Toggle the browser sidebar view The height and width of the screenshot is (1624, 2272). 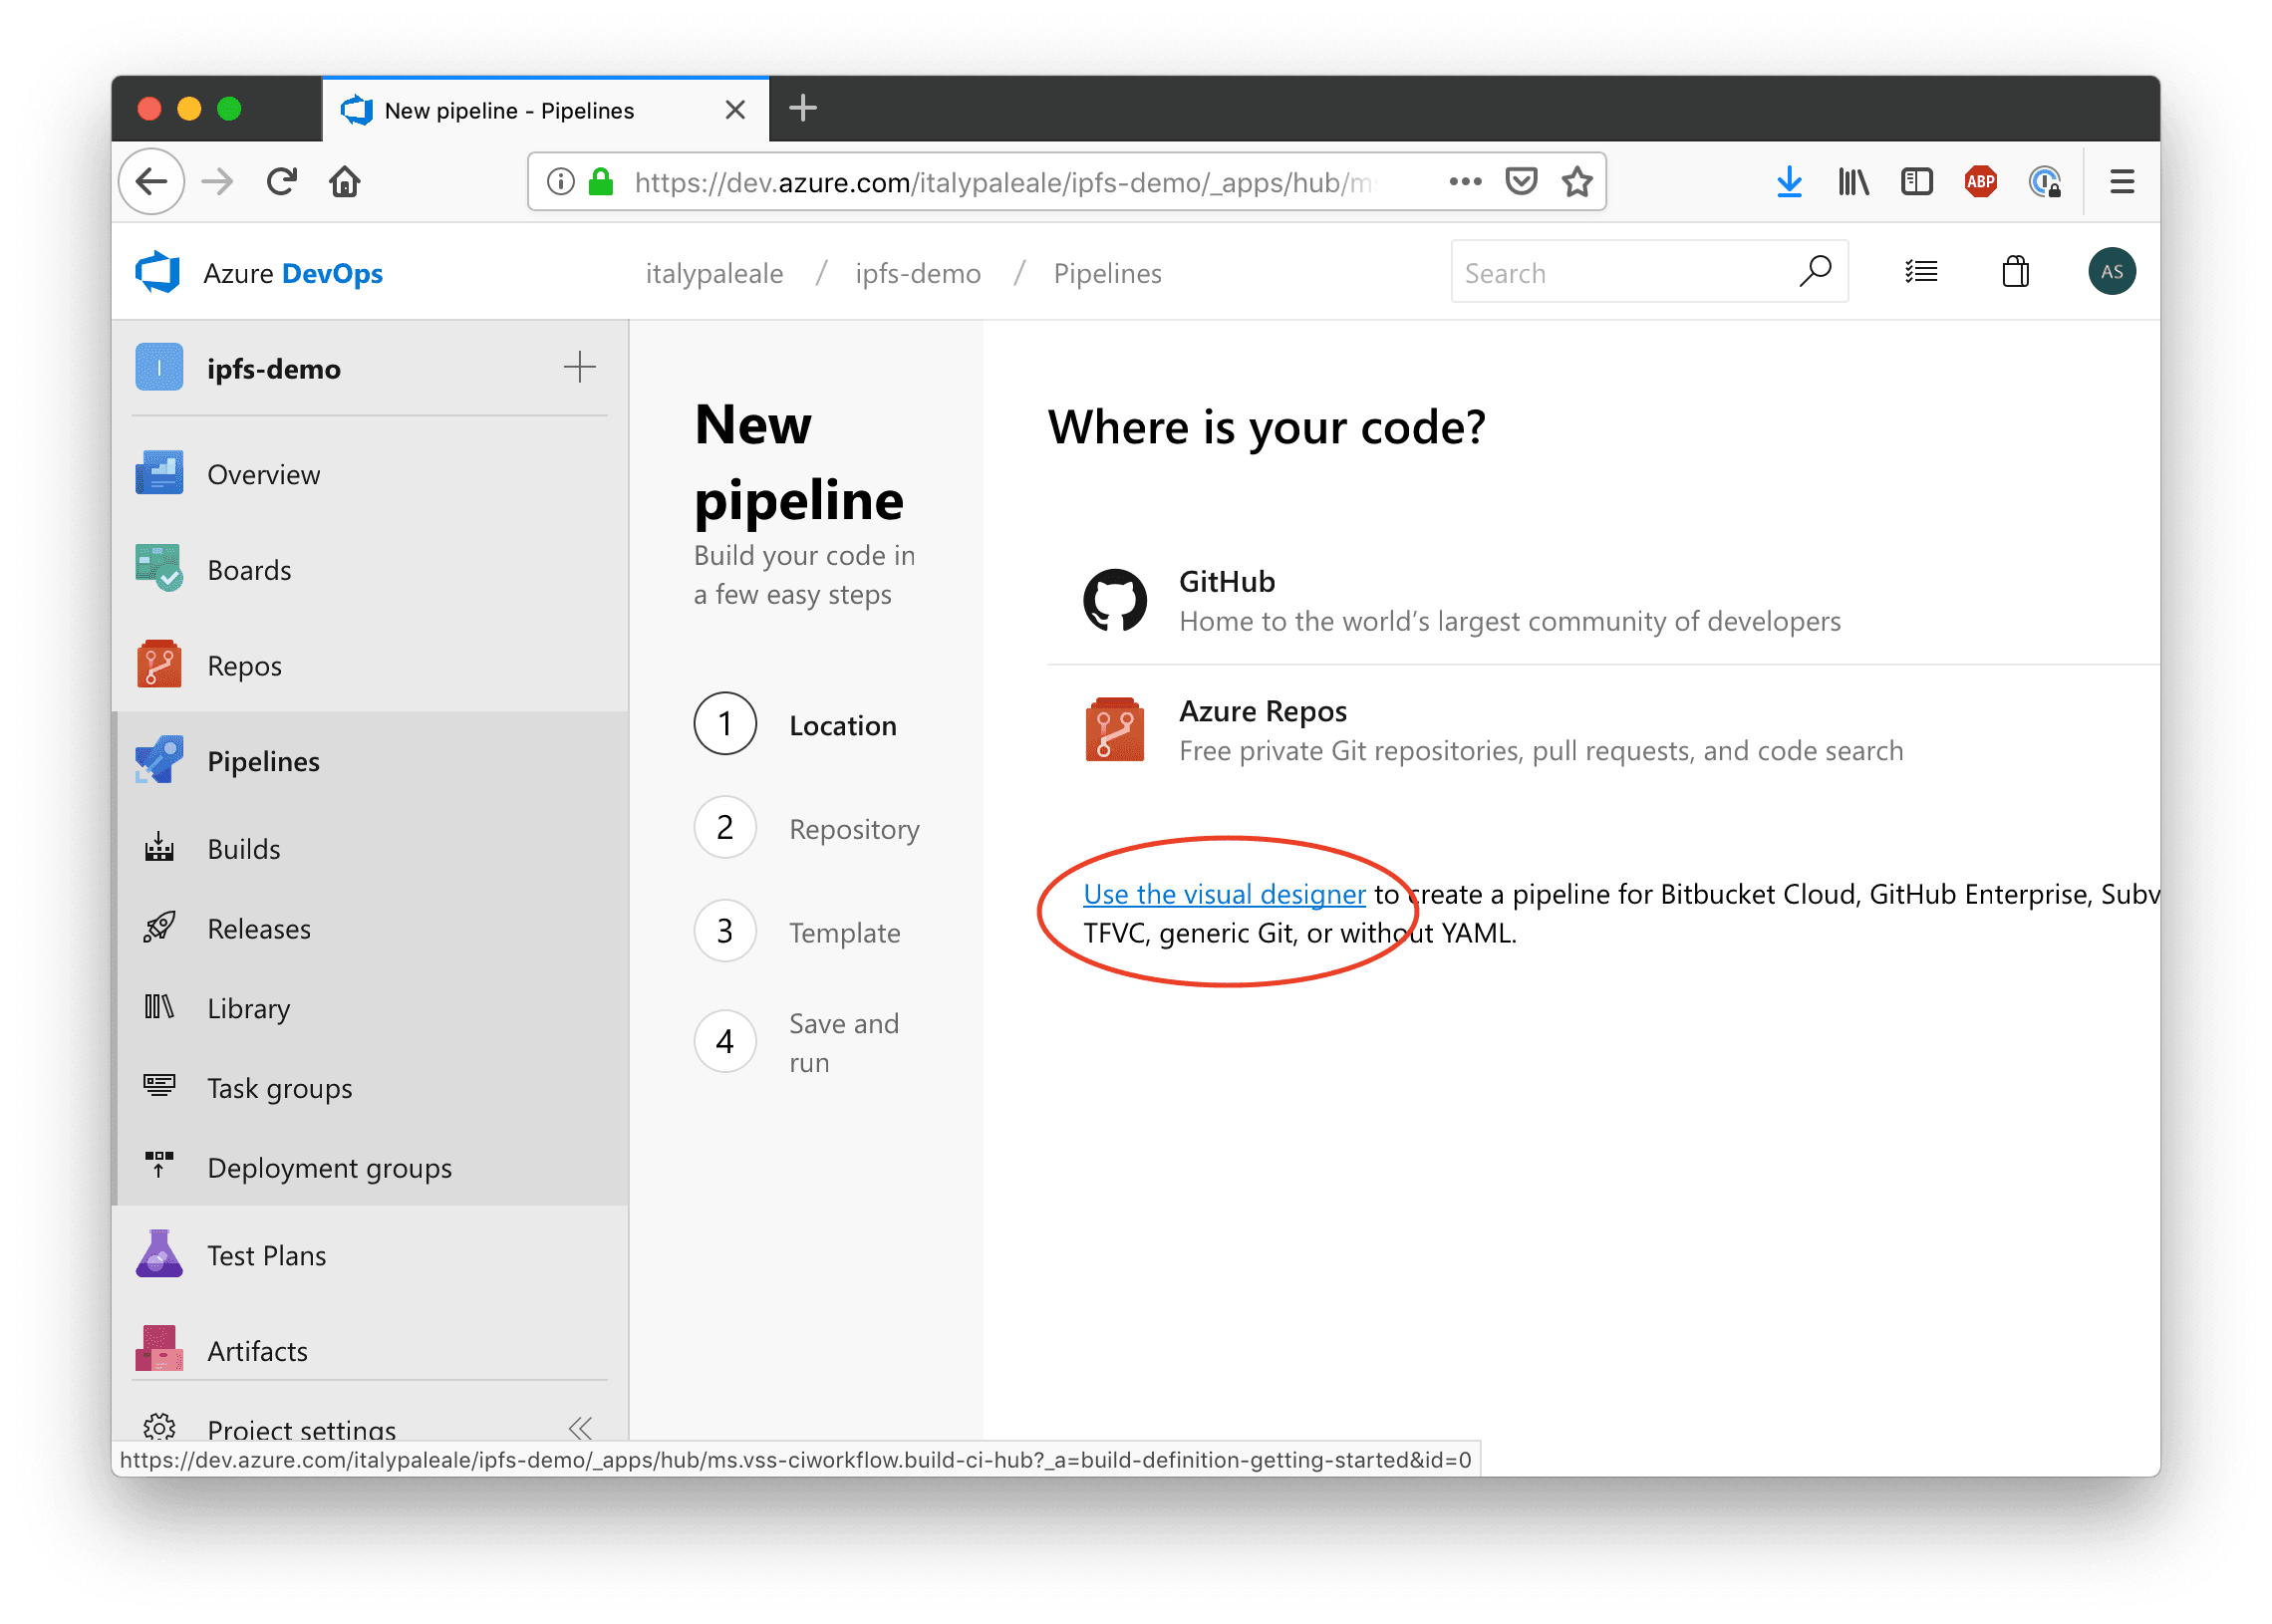point(1917,181)
